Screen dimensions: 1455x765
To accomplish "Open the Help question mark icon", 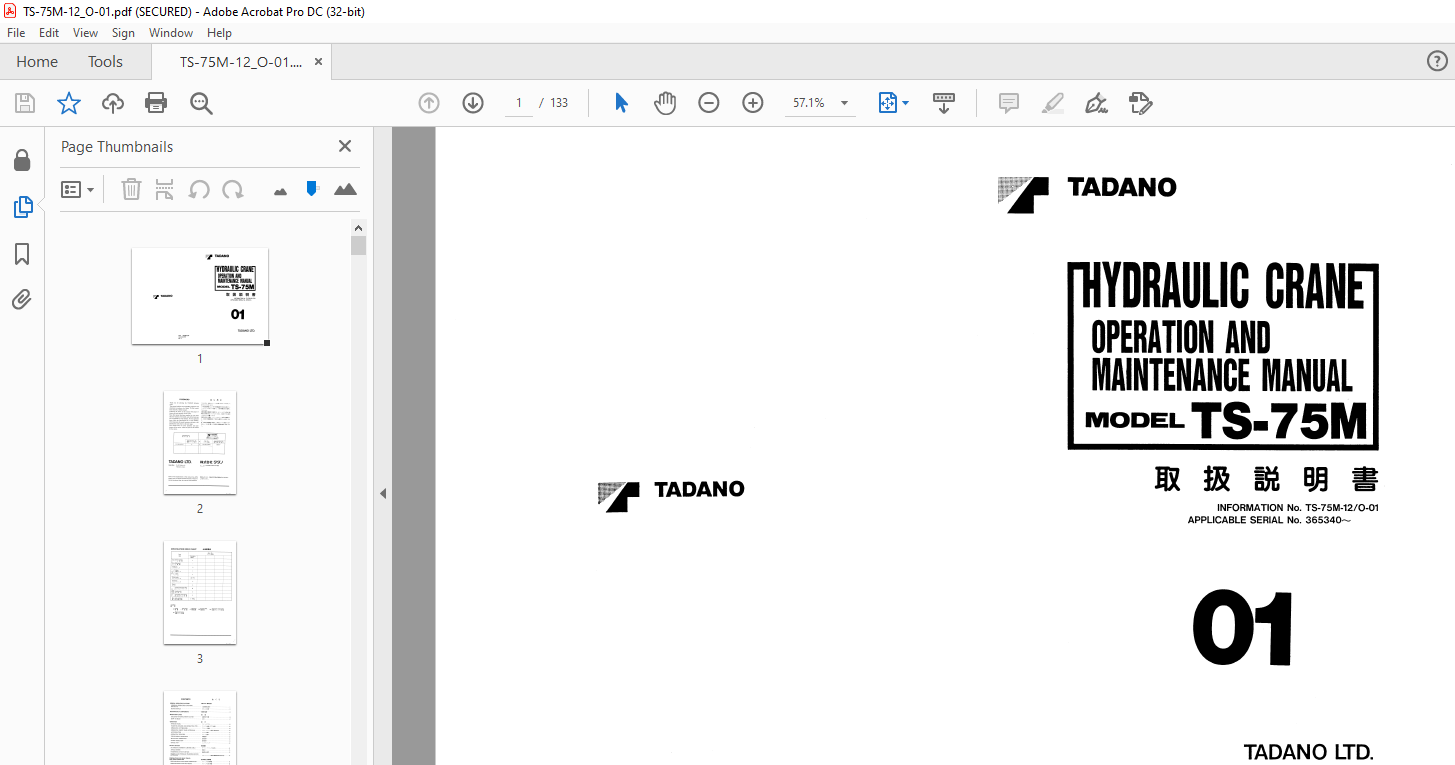I will tap(1436, 61).
